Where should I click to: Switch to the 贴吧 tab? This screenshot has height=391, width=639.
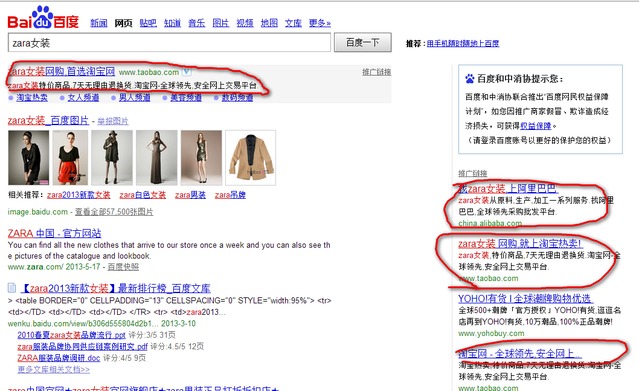point(148,23)
